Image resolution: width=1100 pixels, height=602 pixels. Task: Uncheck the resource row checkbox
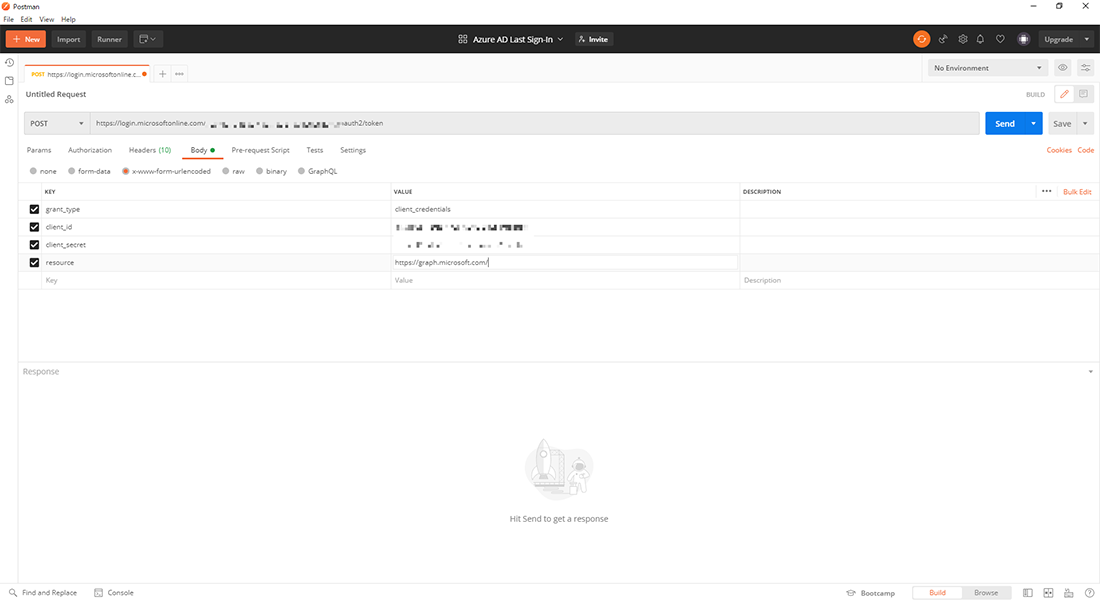34,262
